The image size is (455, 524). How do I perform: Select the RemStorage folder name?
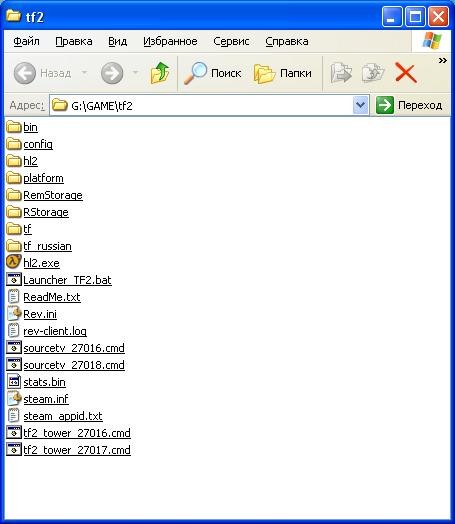tap(53, 195)
